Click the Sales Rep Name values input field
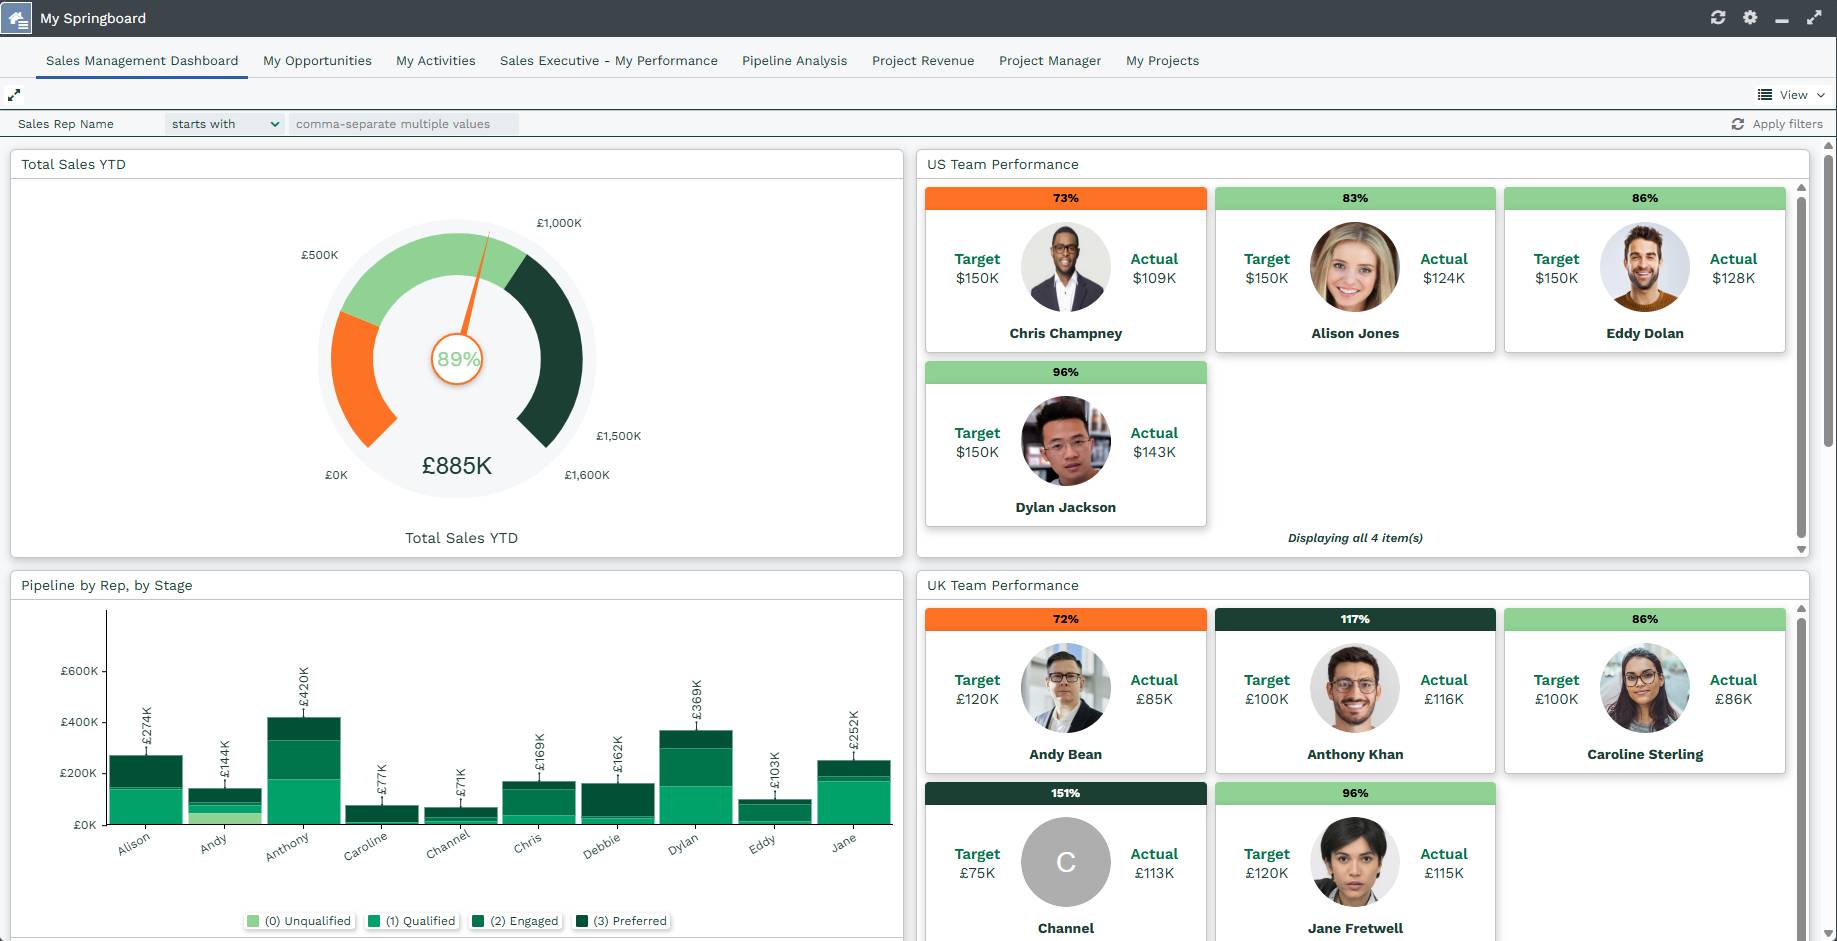This screenshot has width=1837, height=941. click(403, 124)
